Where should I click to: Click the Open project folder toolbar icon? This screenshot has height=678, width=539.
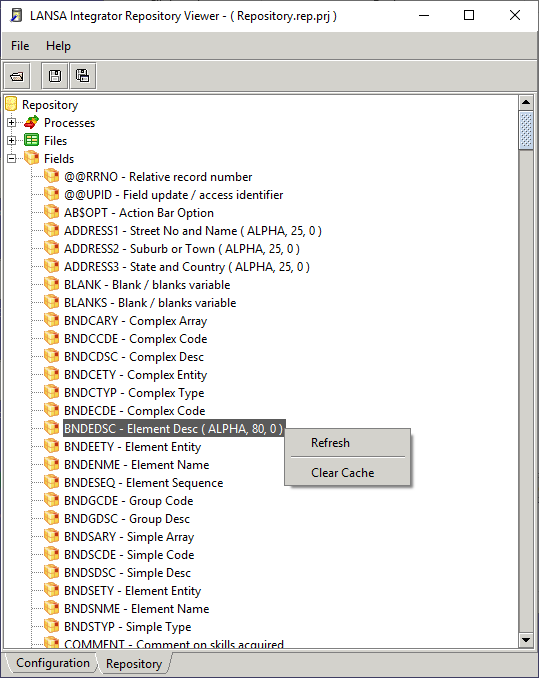[x=17, y=77]
